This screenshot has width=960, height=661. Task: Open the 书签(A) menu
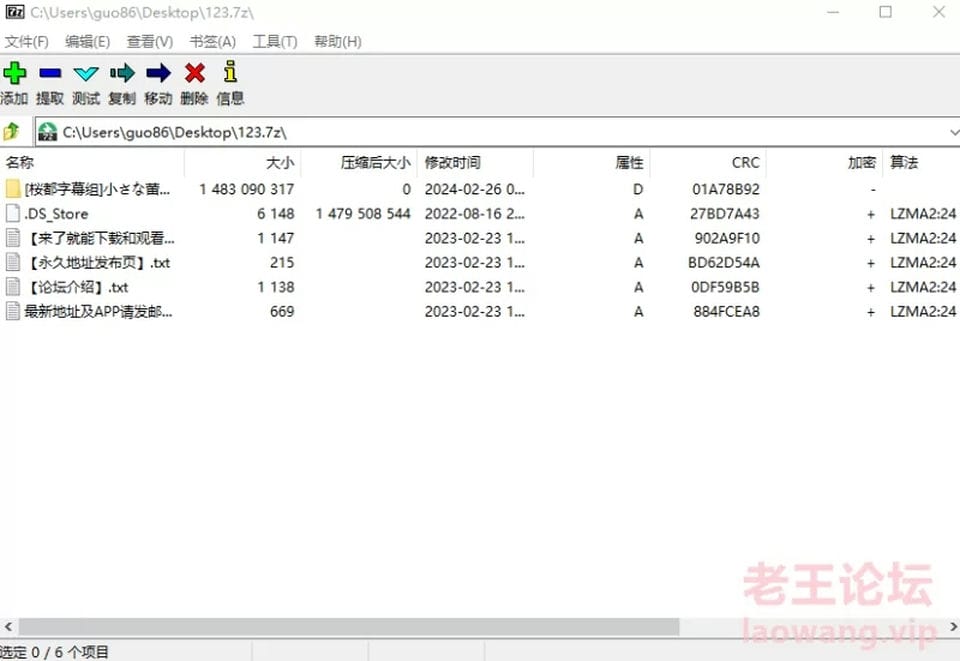pos(212,42)
